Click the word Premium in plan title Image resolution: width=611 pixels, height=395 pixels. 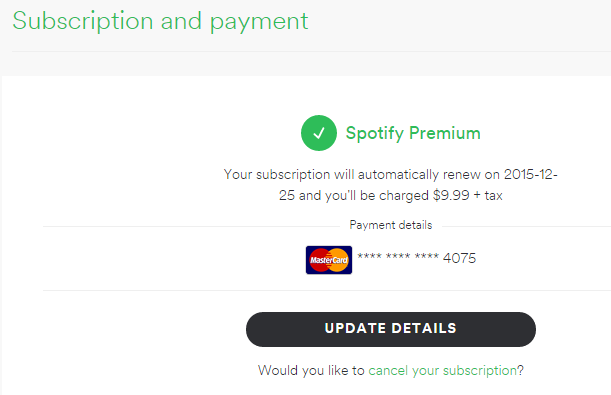pyautogui.click(x=445, y=133)
